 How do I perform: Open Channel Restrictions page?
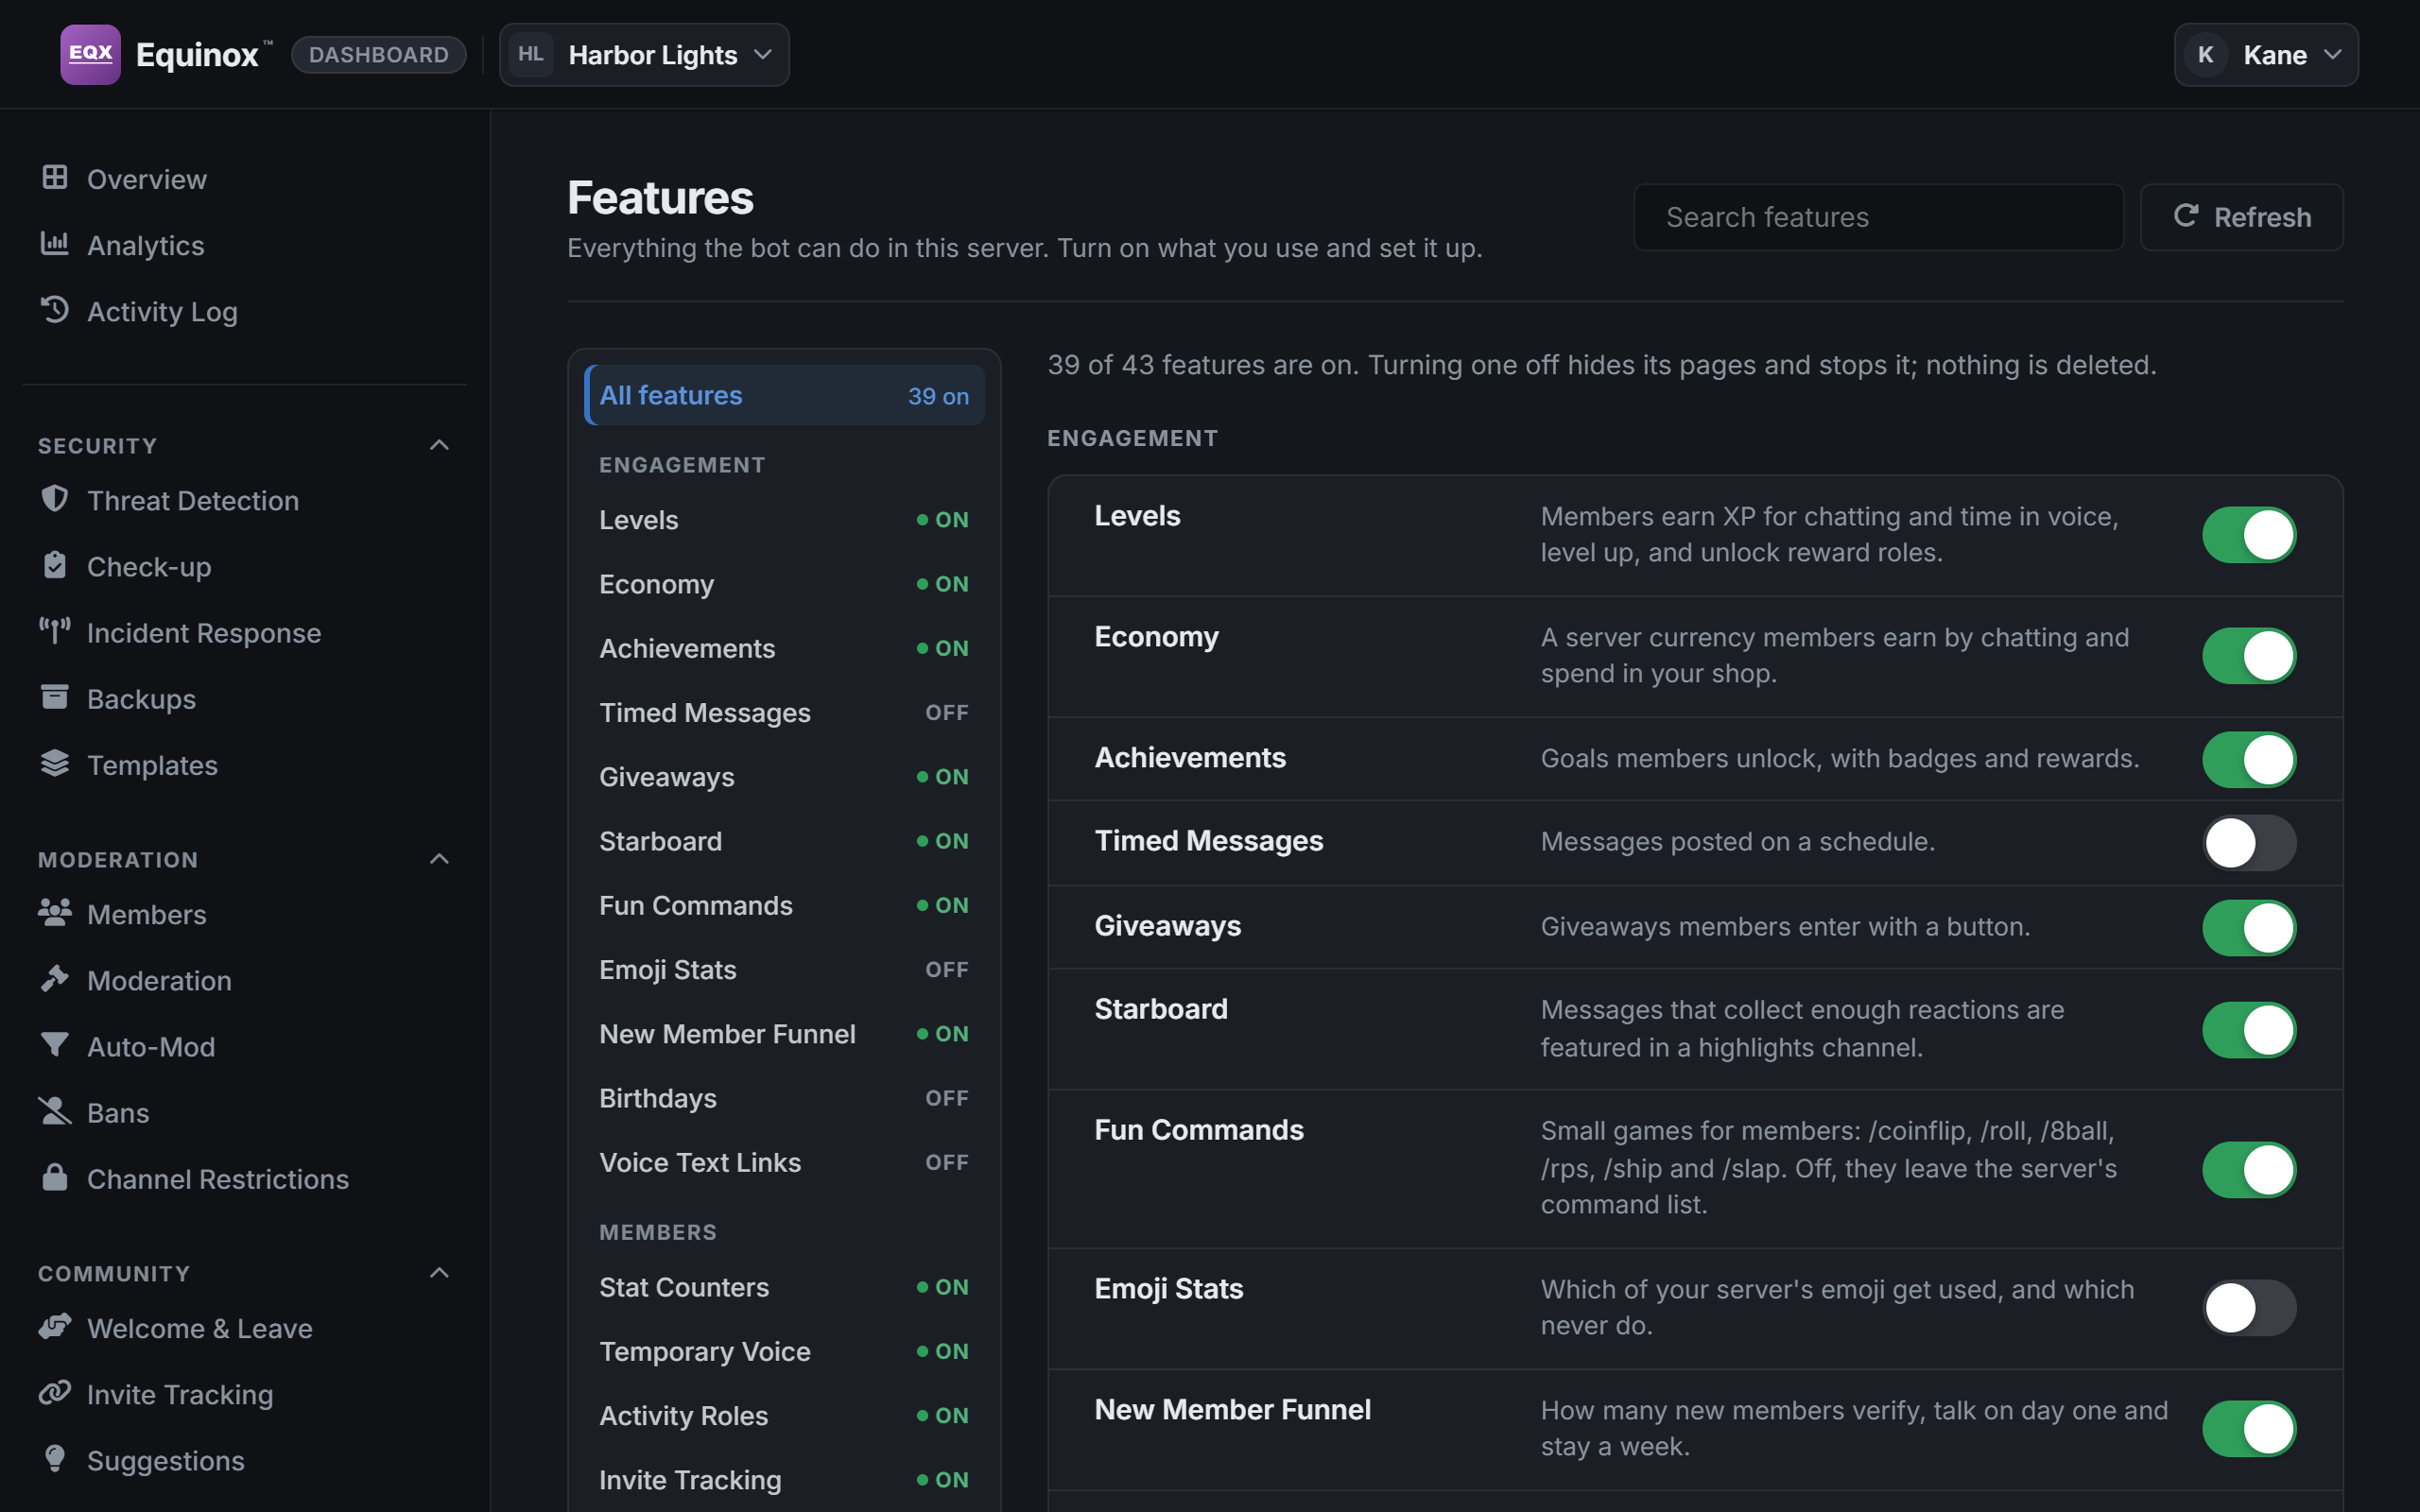pyautogui.click(x=245, y=1178)
